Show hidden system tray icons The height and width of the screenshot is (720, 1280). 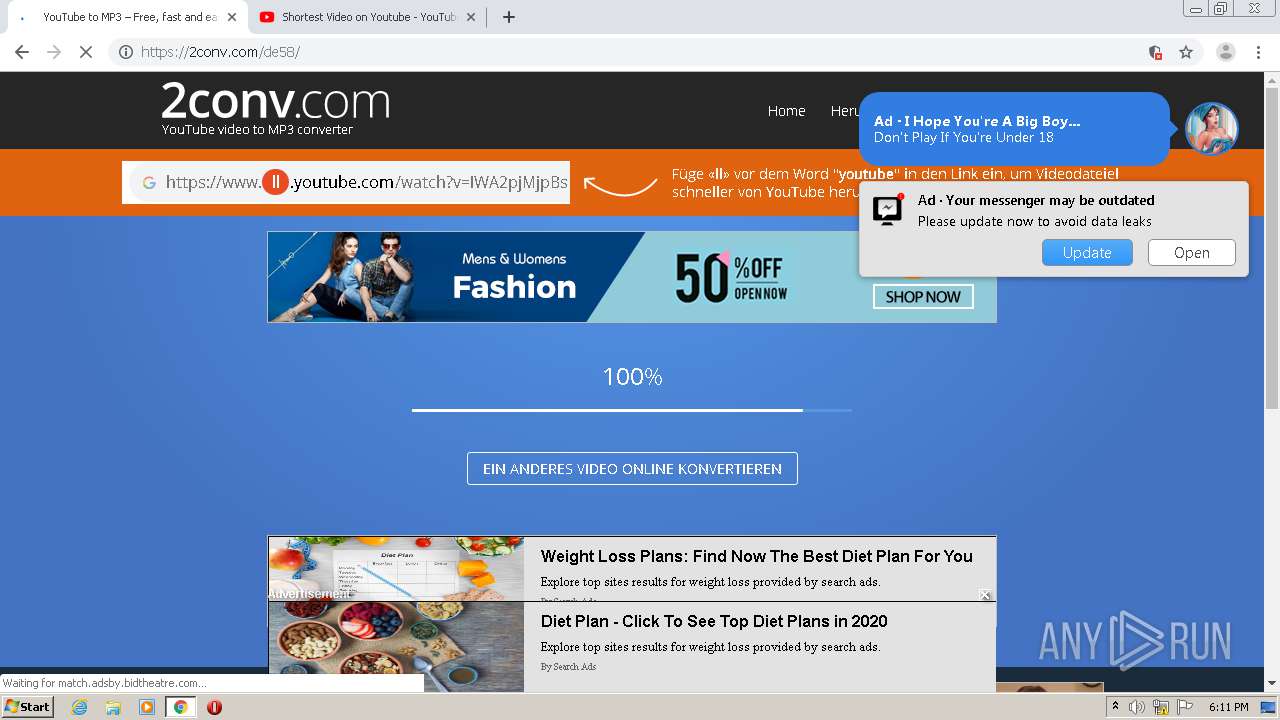1115,707
